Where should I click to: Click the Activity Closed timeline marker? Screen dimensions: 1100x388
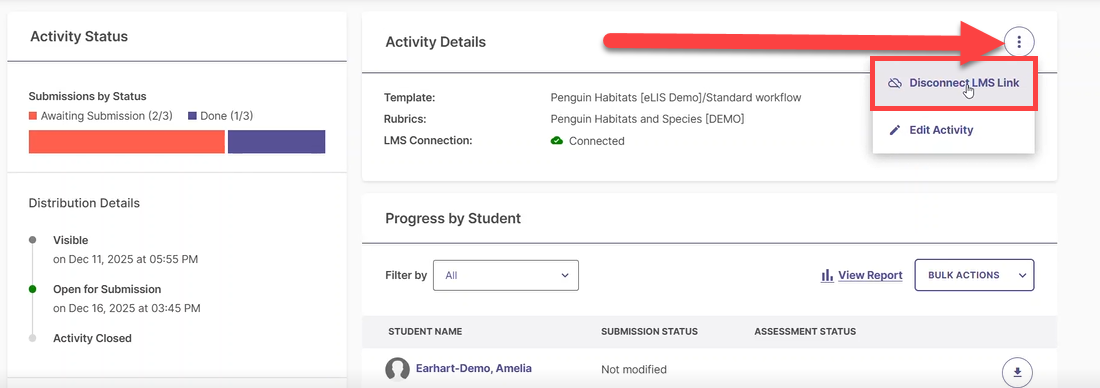32,338
